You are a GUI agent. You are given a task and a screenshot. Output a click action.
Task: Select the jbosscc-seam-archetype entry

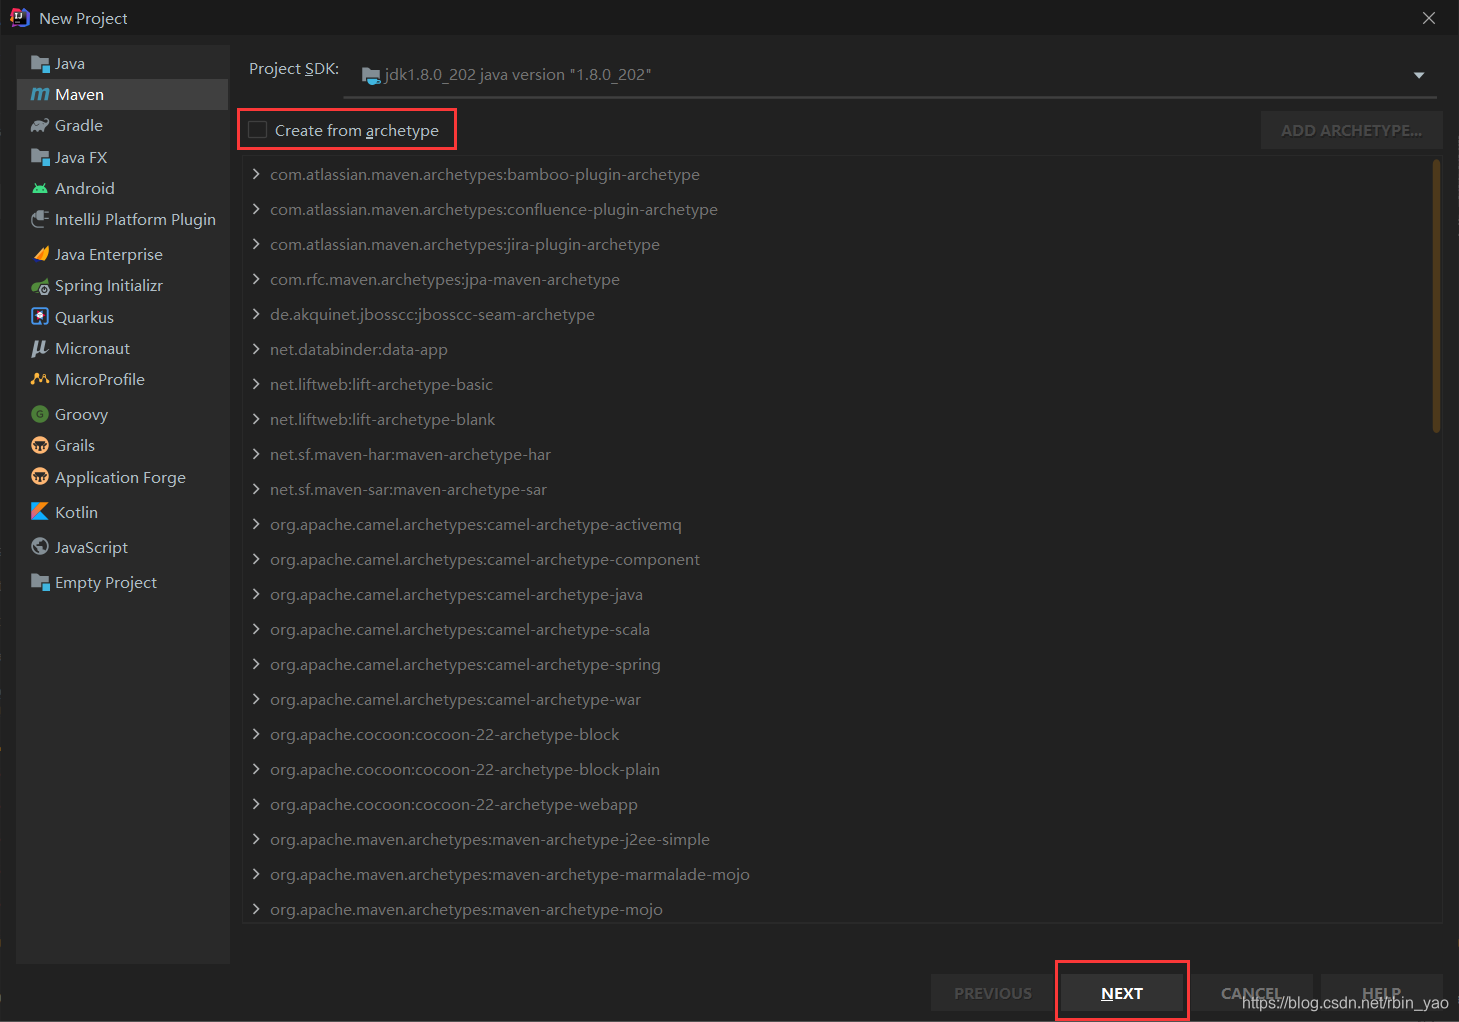(x=432, y=313)
